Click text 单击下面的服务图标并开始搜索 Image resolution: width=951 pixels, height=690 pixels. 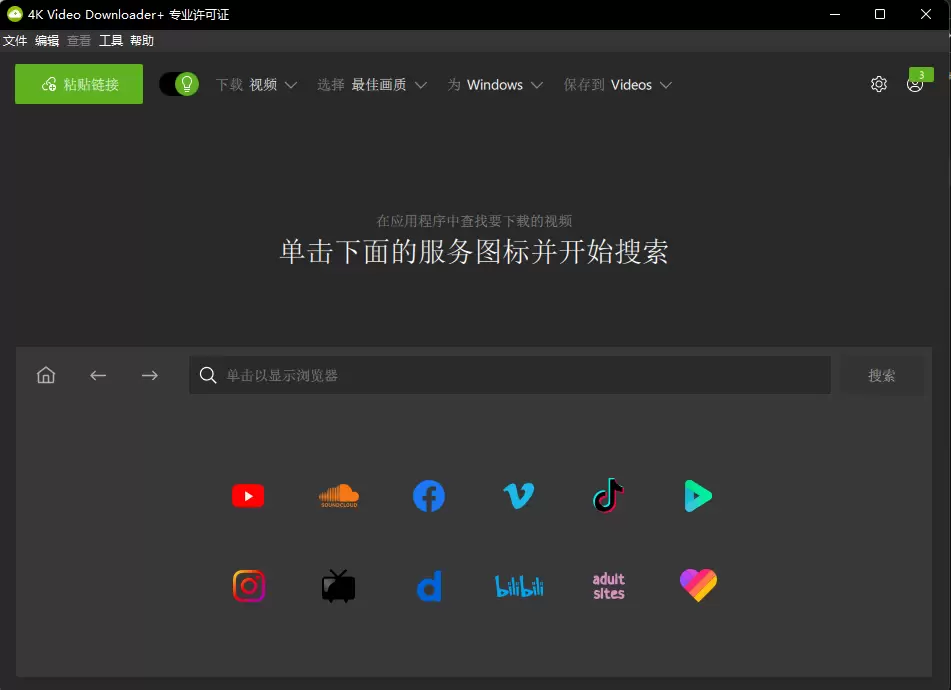(x=474, y=251)
